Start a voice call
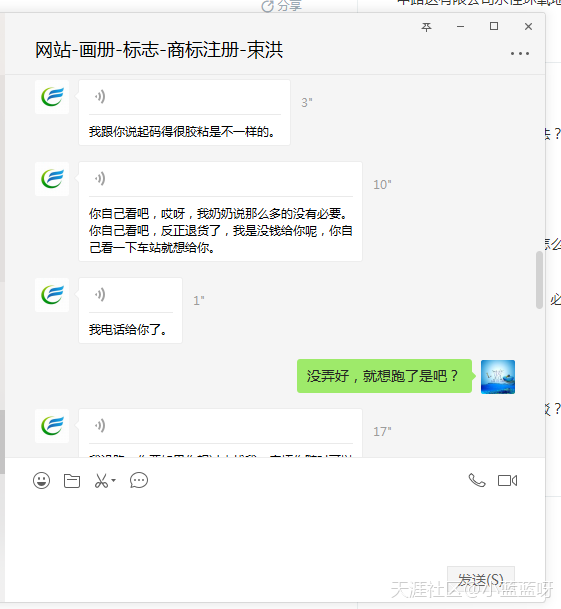Screen dimensions: 561x609 point(477,480)
